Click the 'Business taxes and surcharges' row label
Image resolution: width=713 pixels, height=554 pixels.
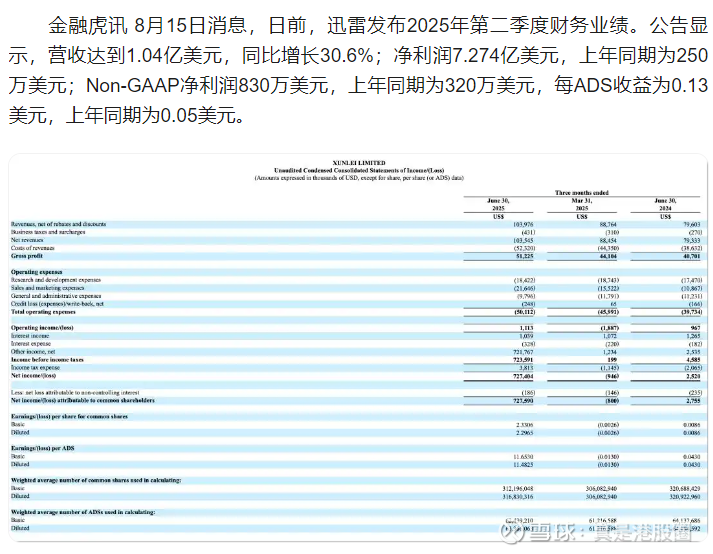click(x=48, y=232)
